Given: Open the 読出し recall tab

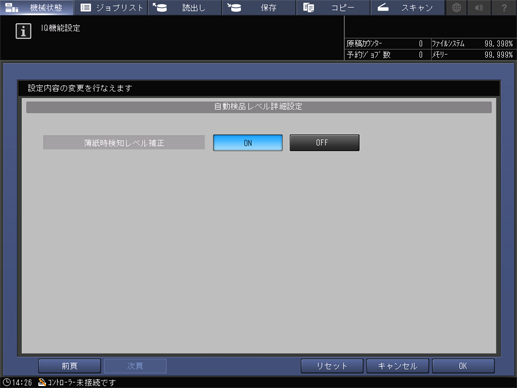Looking at the screenshot, I should tap(185, 7).
